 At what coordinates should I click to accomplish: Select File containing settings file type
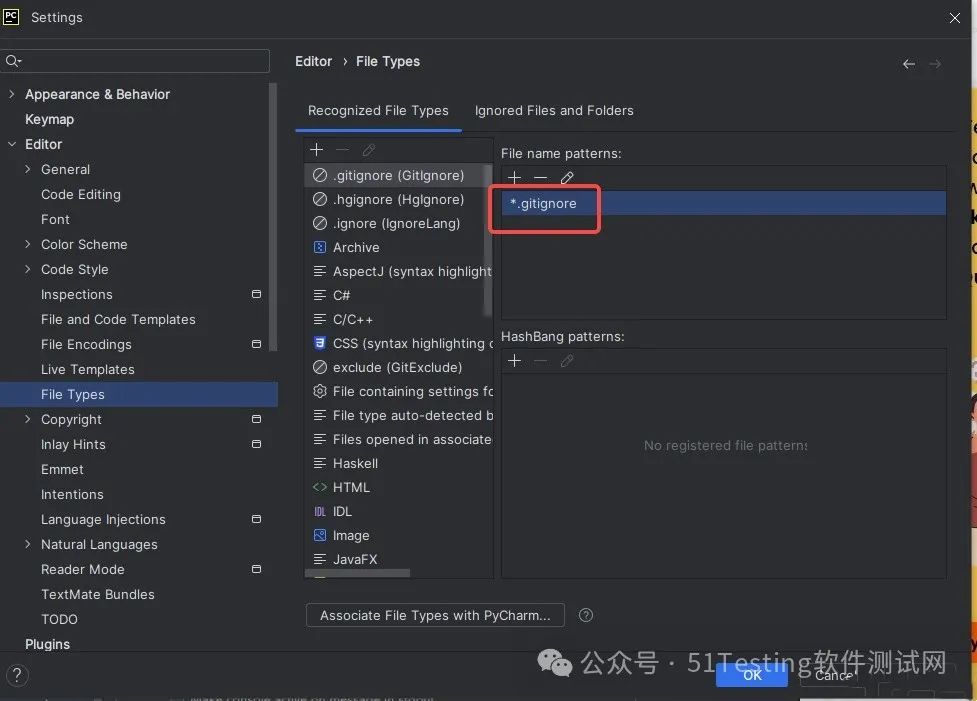click(398, 391)
